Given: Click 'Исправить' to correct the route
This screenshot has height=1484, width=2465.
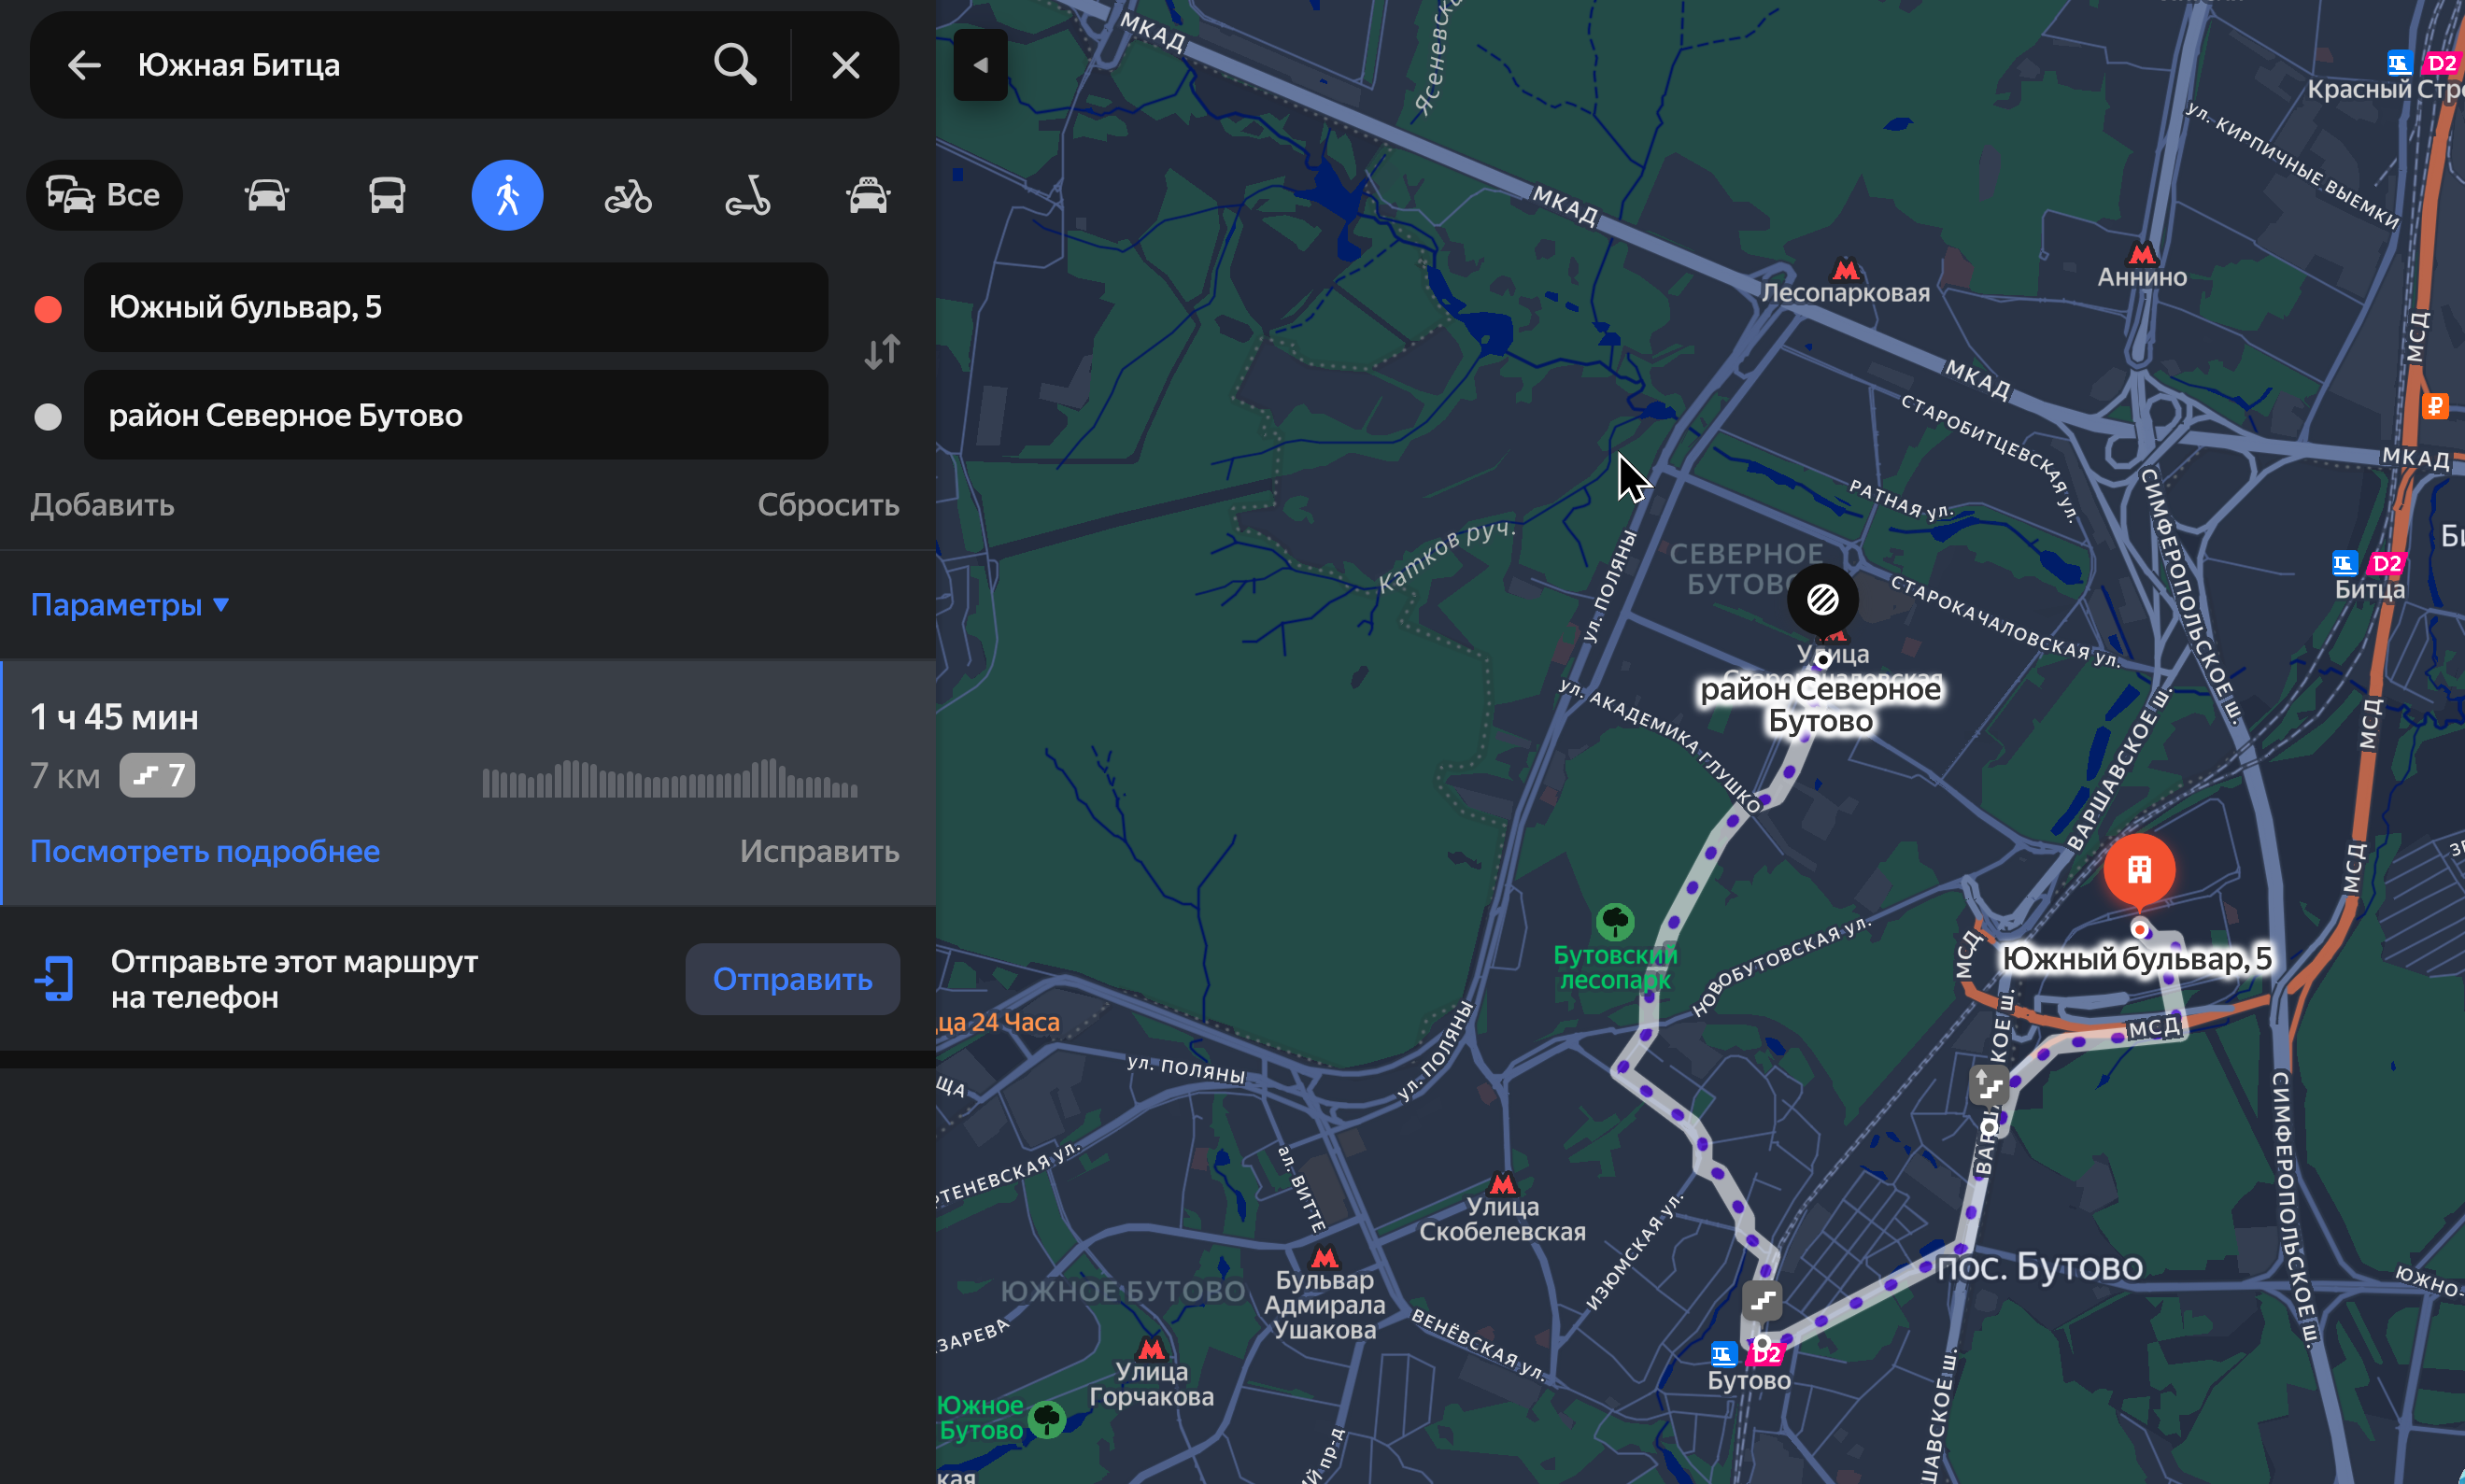Looking at the screenshot, I should click(x=819, y=851).
